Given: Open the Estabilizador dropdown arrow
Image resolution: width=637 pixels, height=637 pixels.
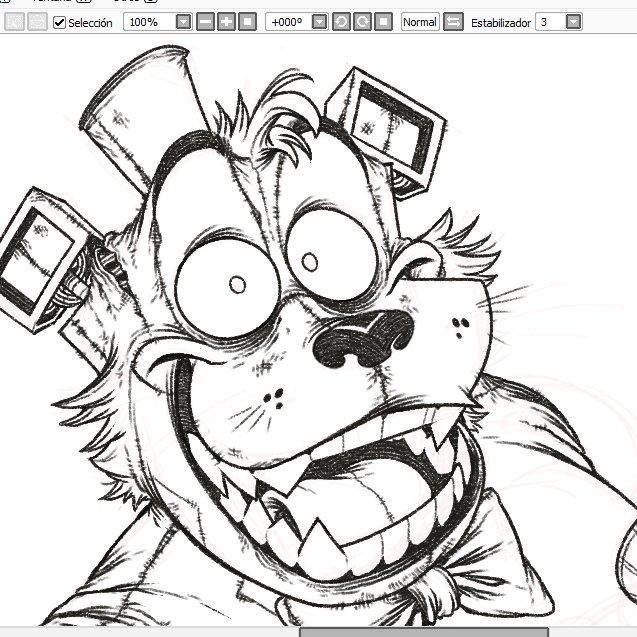Looking at the screenshot, I should 574,22.
